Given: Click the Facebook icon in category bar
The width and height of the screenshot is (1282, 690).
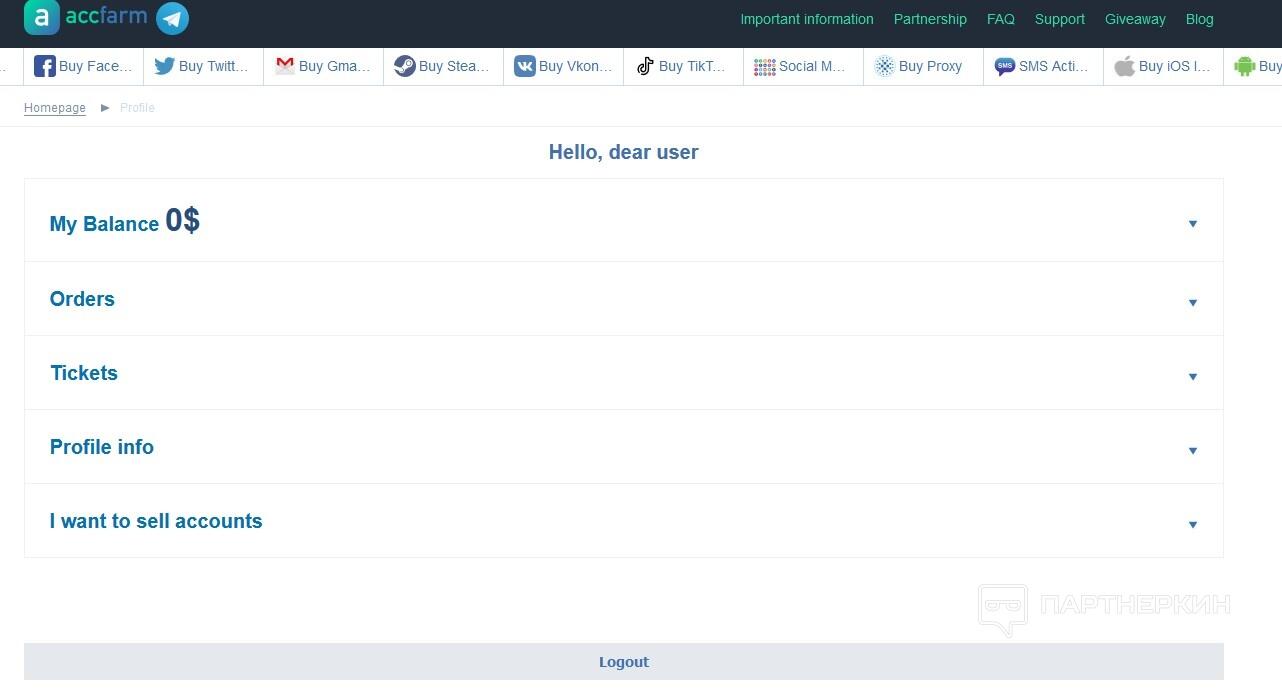Looking at the screenshot, I should click(x=45, y=66).
